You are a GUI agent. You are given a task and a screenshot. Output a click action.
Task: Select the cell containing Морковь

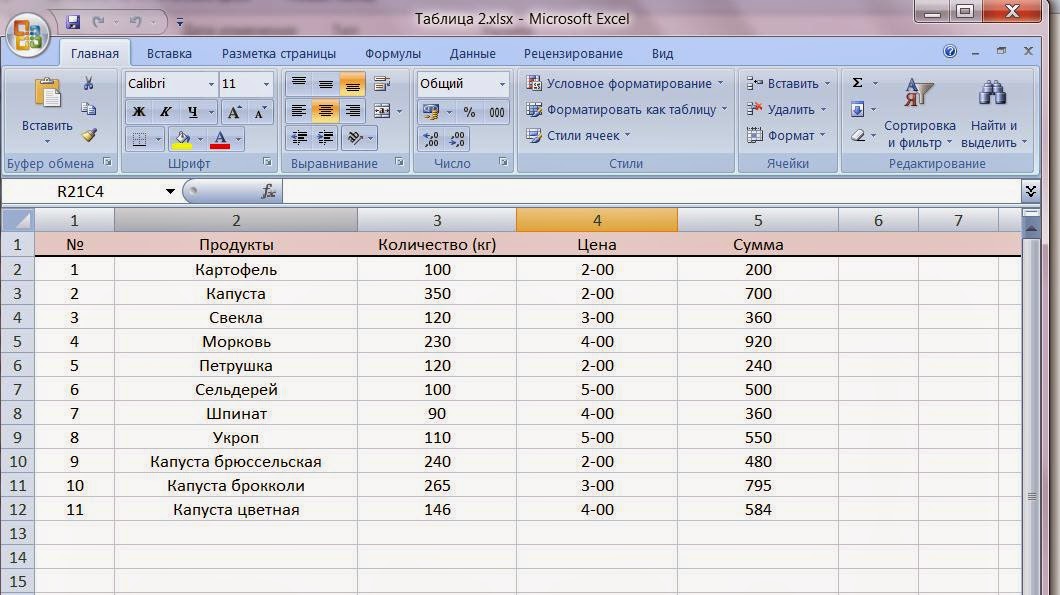[236, 342]
